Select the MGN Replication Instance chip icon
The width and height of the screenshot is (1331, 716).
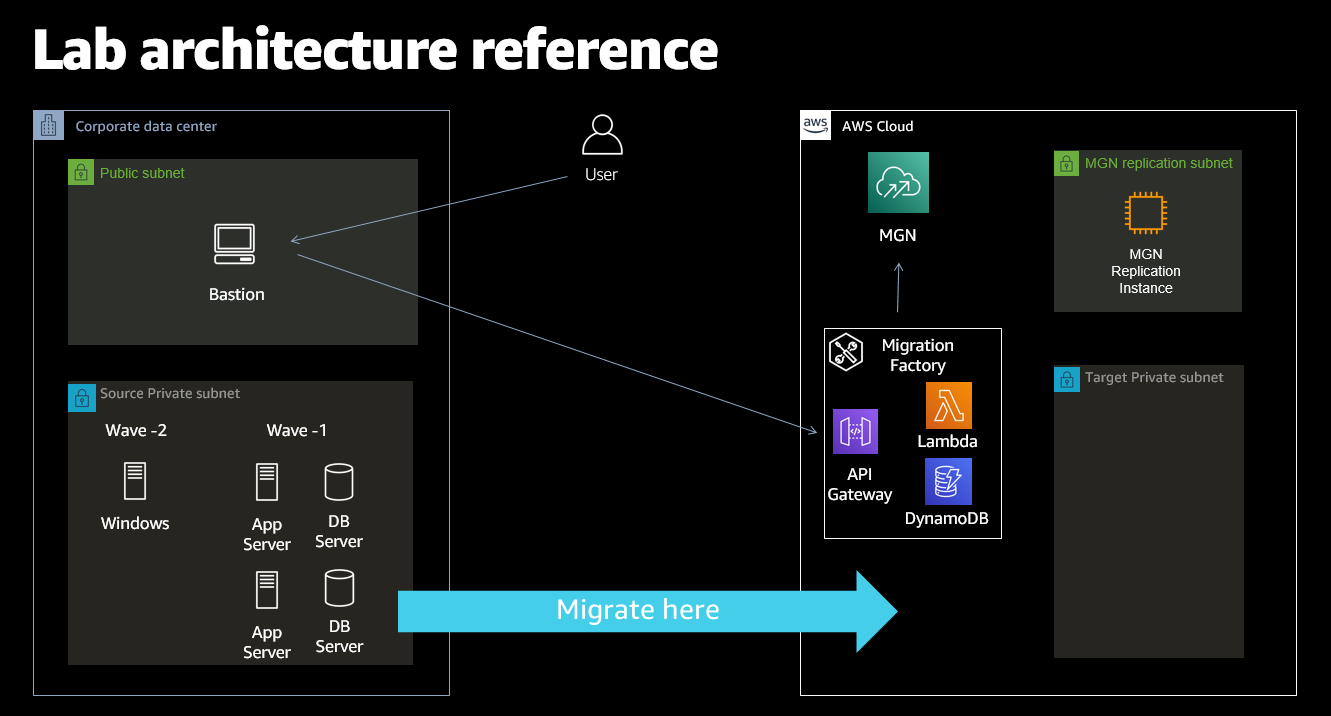tap(1146, 214)
